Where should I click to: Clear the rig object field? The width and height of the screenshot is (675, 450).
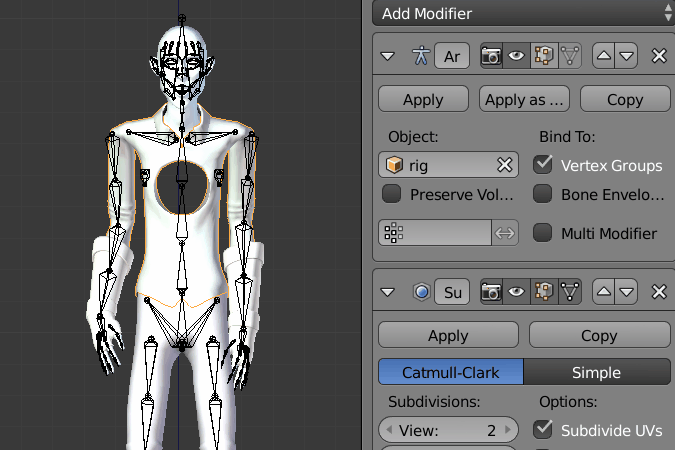point(505,164)
